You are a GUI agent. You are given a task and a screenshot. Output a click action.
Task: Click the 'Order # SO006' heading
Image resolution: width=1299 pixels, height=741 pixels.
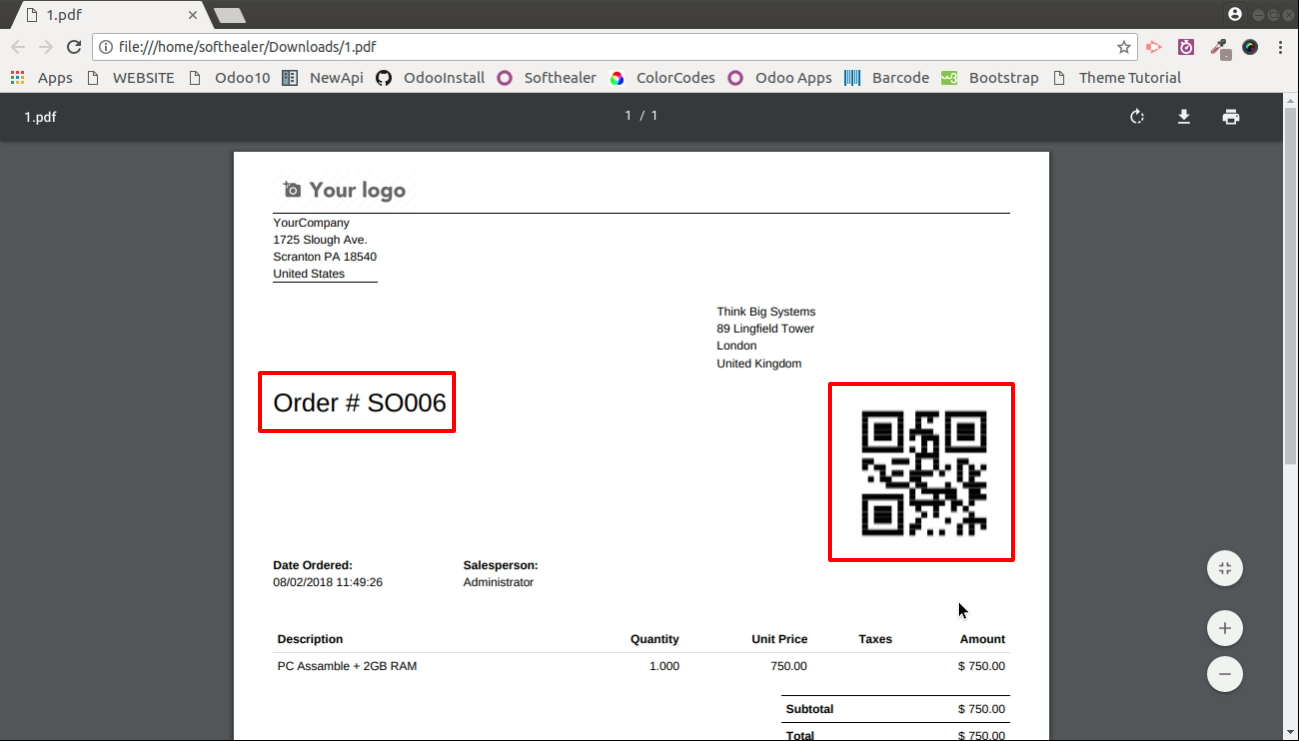tap(359, 403)
